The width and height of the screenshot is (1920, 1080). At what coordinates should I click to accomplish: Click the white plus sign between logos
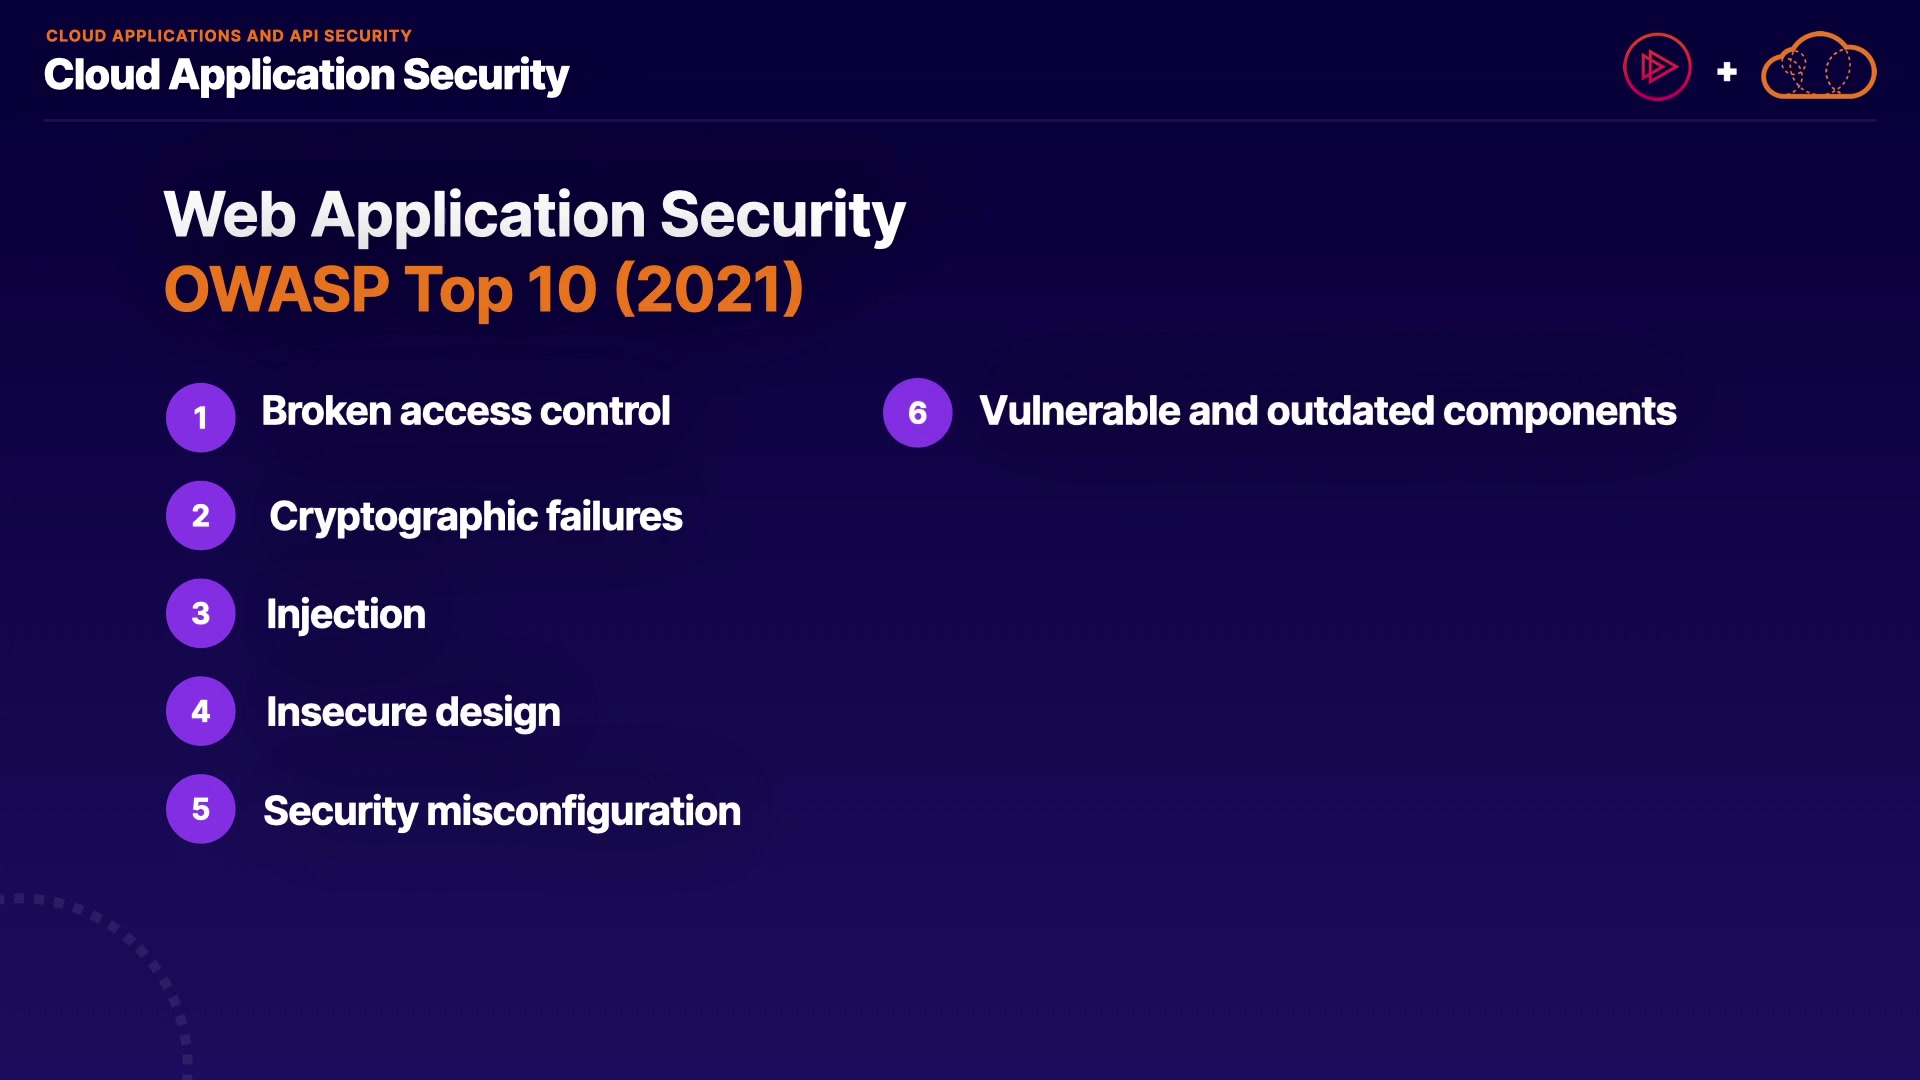[1726, 72]
